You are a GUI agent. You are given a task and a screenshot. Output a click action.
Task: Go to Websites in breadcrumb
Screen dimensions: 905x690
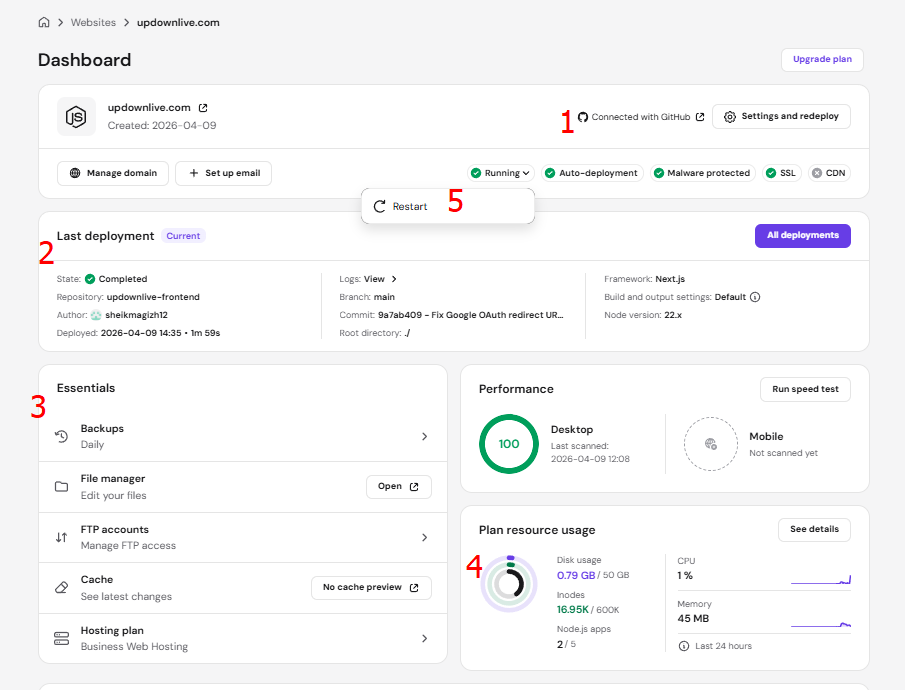(x=91, y=22)
